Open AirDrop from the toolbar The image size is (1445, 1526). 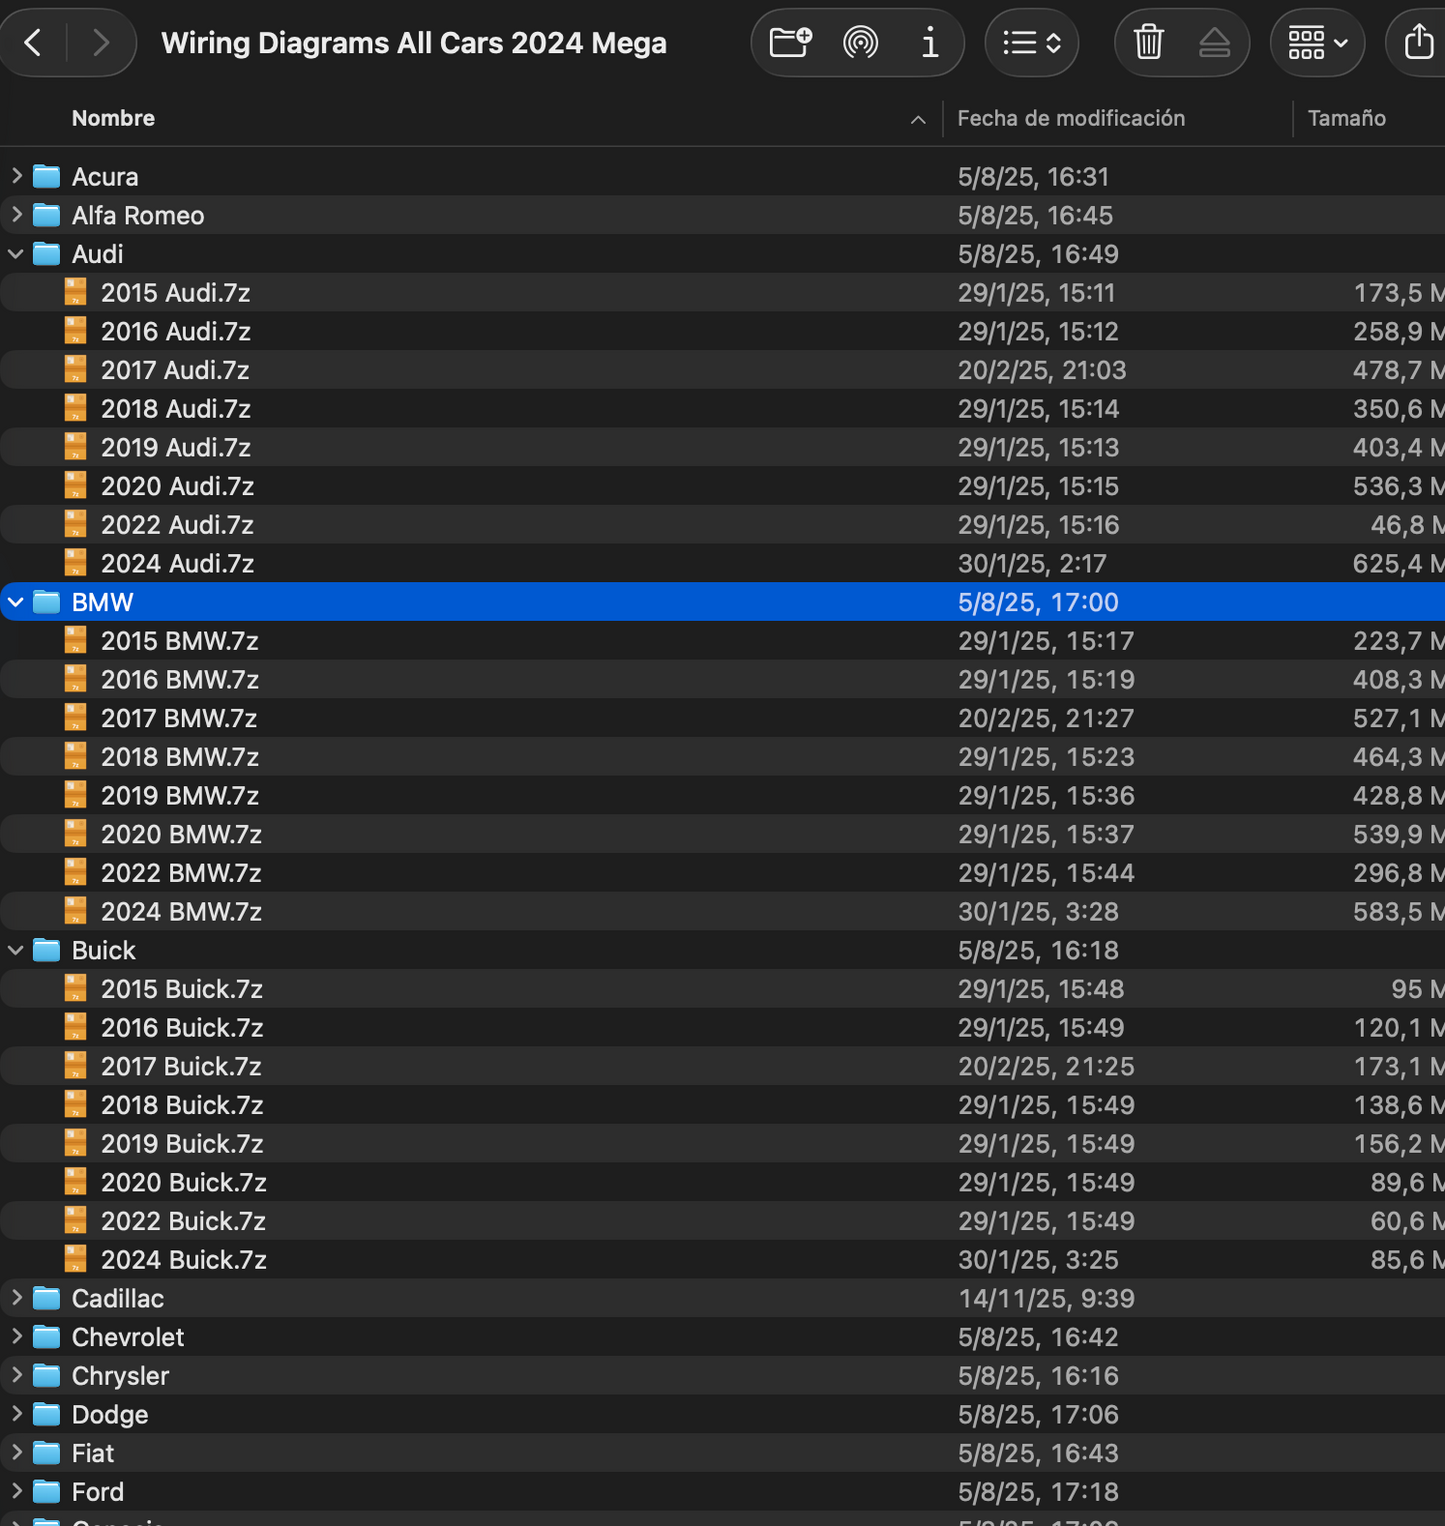tap(860, 43)
